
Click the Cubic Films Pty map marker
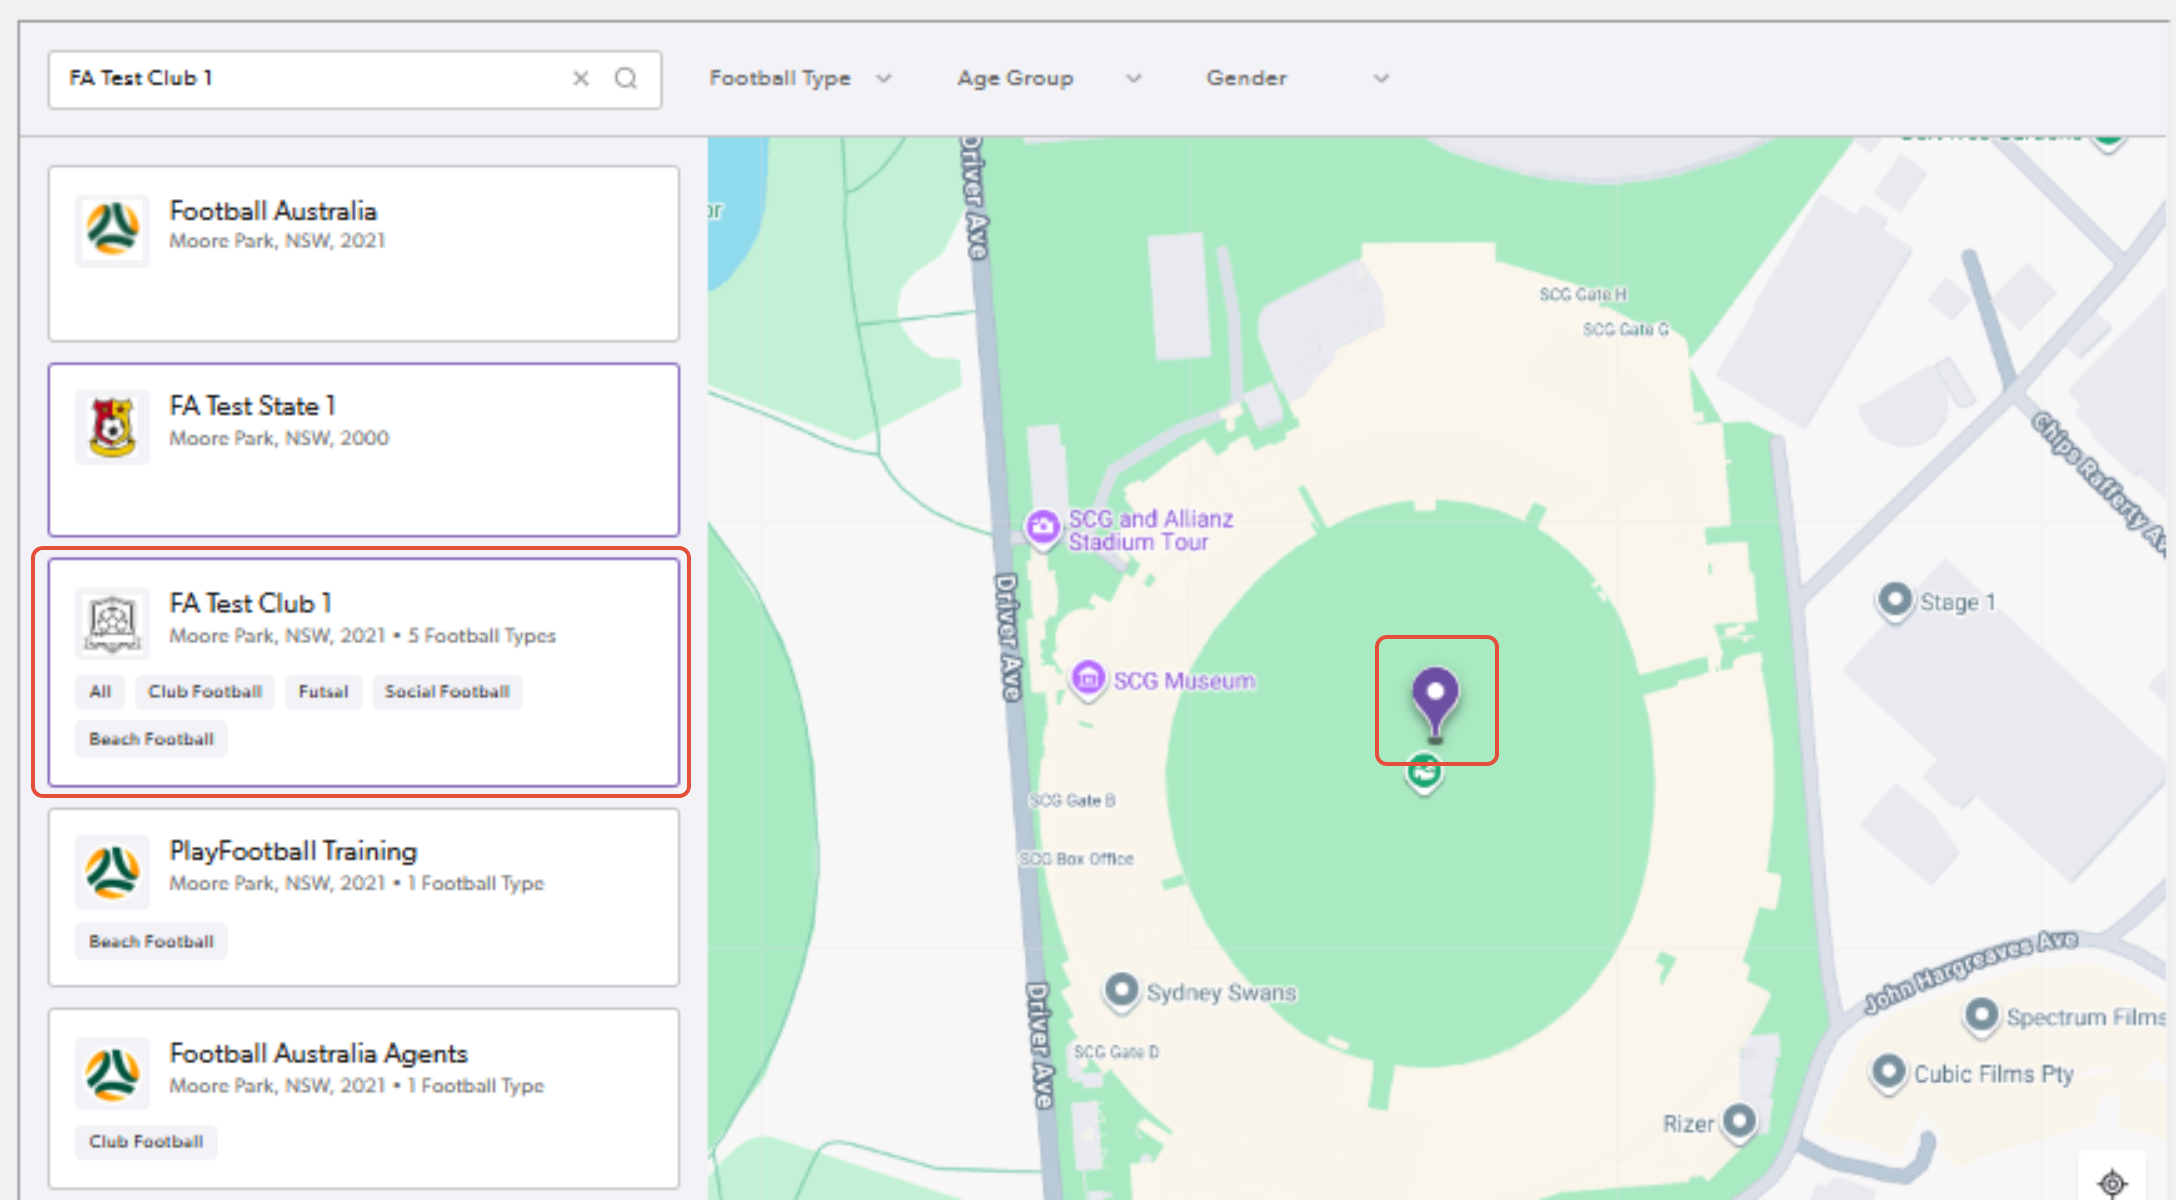(x=1888, y=1073)
